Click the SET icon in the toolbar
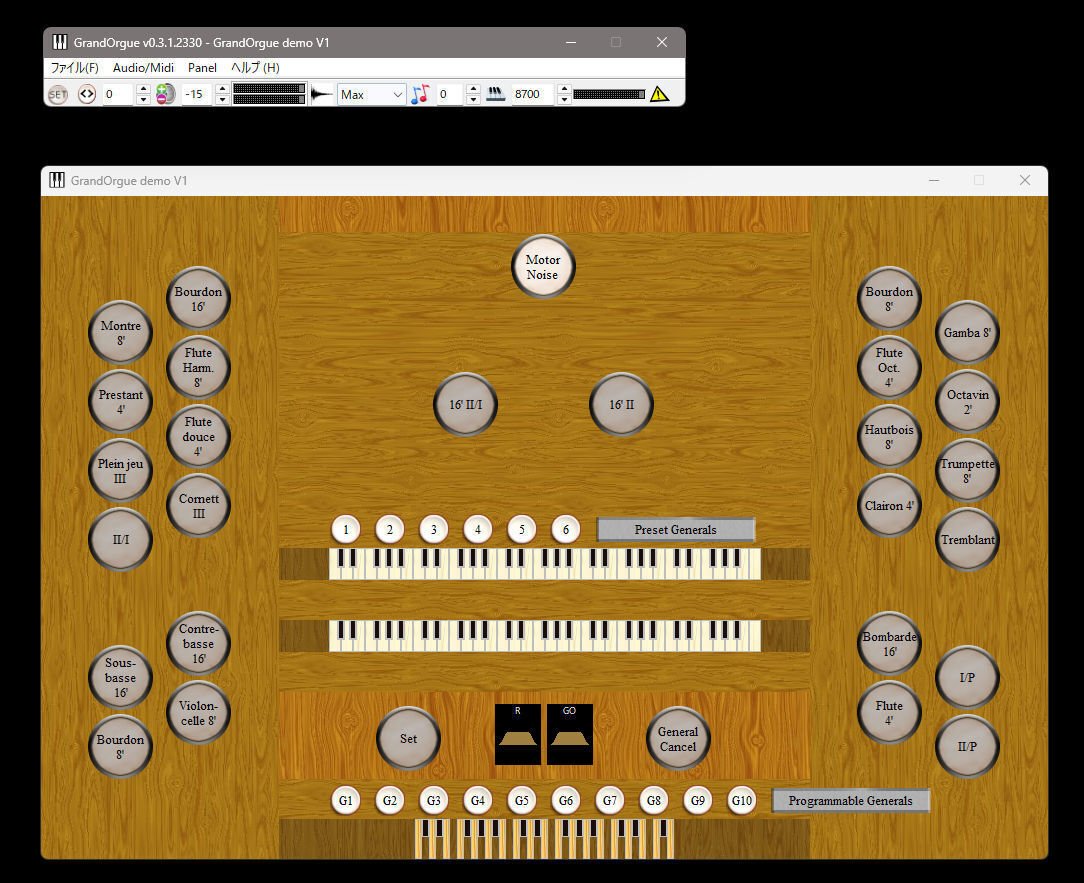The image size is (1084, 883). coord(58,93)
